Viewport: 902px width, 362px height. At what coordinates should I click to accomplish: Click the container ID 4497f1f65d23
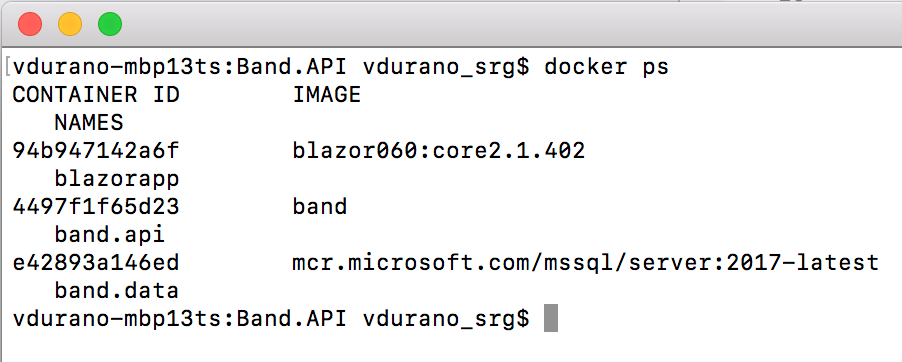tap(96, 207)
